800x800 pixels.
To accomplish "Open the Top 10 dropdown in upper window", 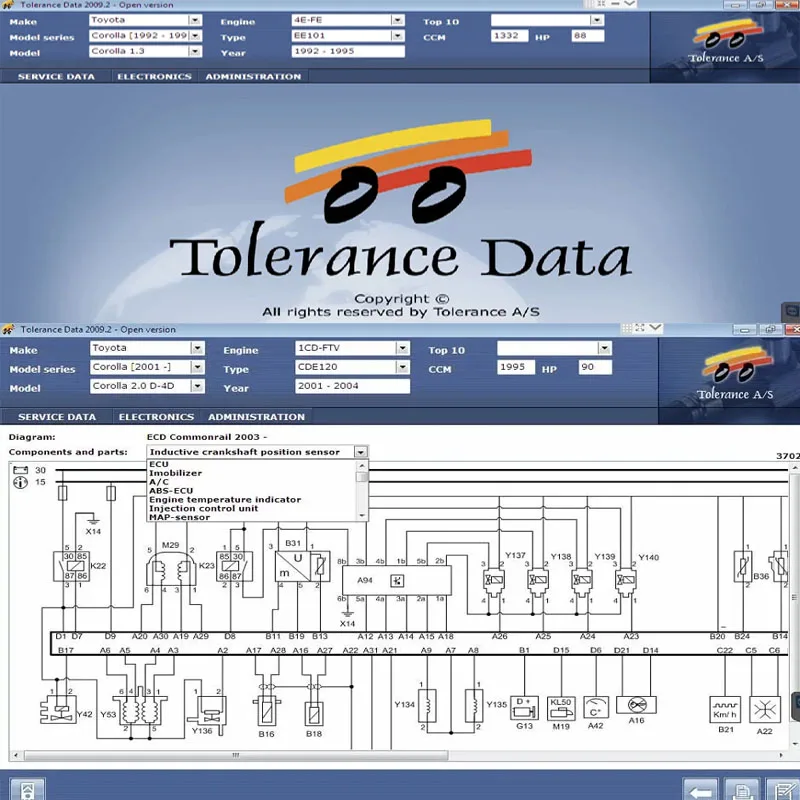I will pyautogui.click(x=597, y=20).
